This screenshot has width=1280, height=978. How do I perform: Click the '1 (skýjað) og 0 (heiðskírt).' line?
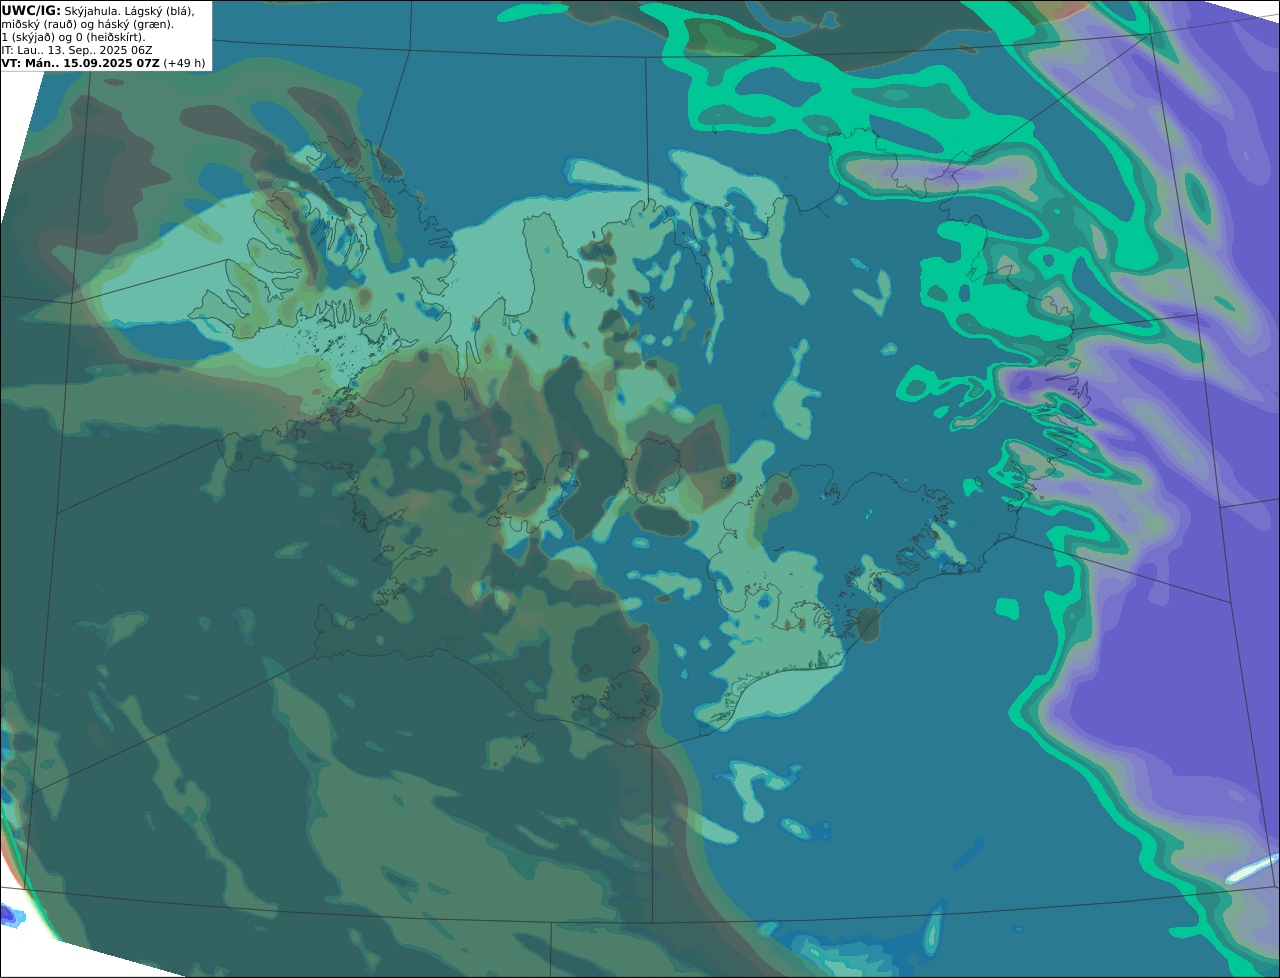pyautogui.click(x=73, y=36)
